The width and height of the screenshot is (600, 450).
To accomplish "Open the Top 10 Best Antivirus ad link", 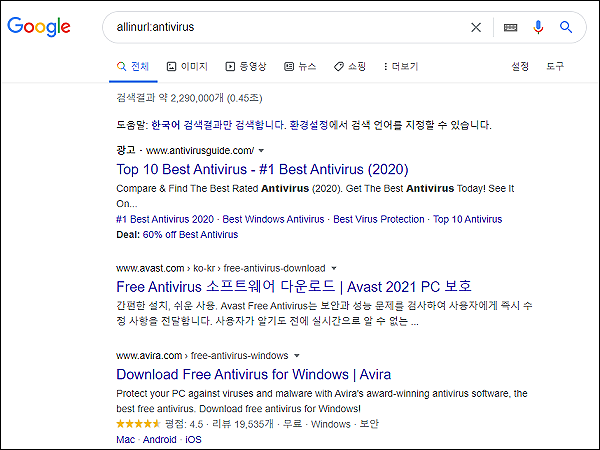I will (262, 169).
